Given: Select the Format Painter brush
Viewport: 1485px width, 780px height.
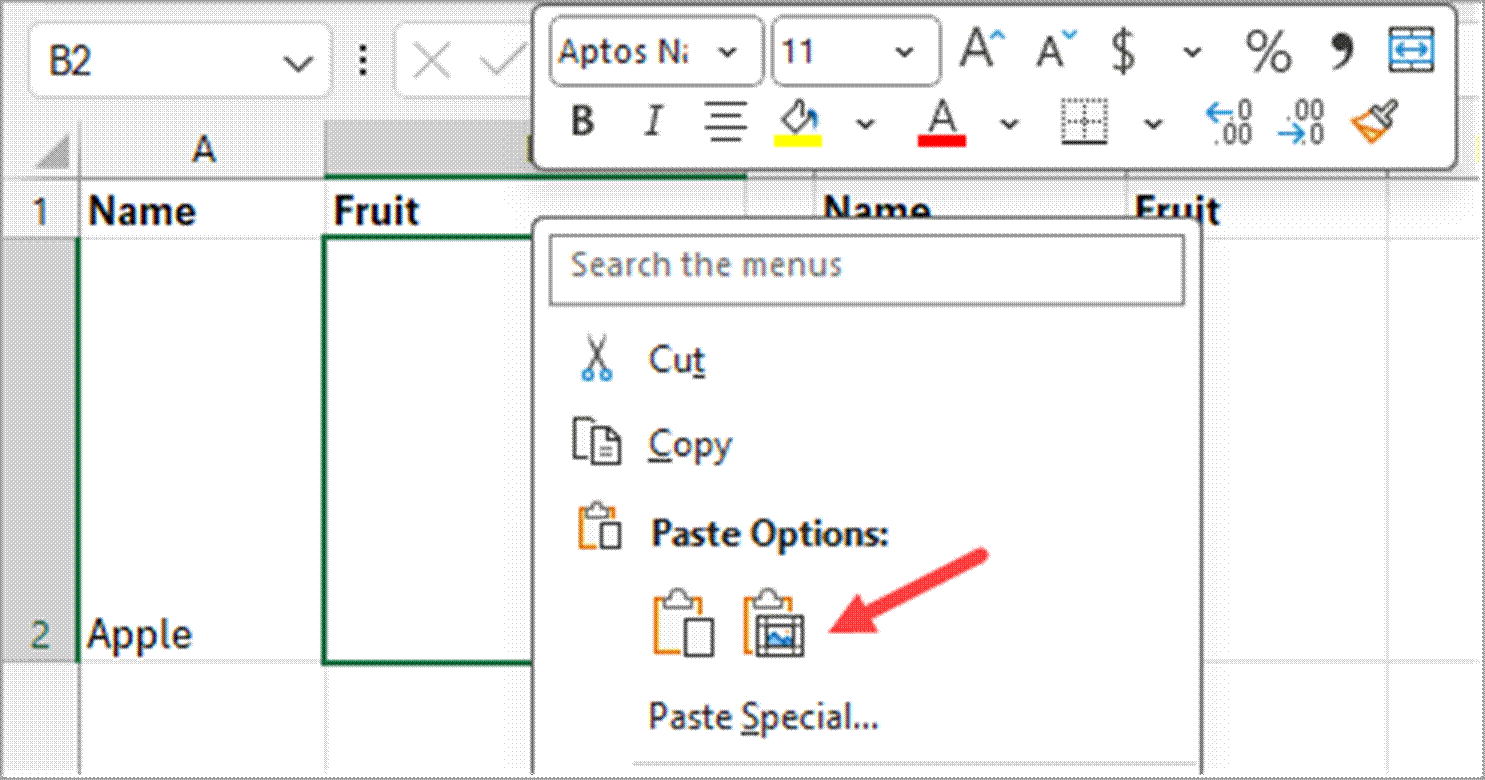Looking at the screenshot, I should [1374, 122].
